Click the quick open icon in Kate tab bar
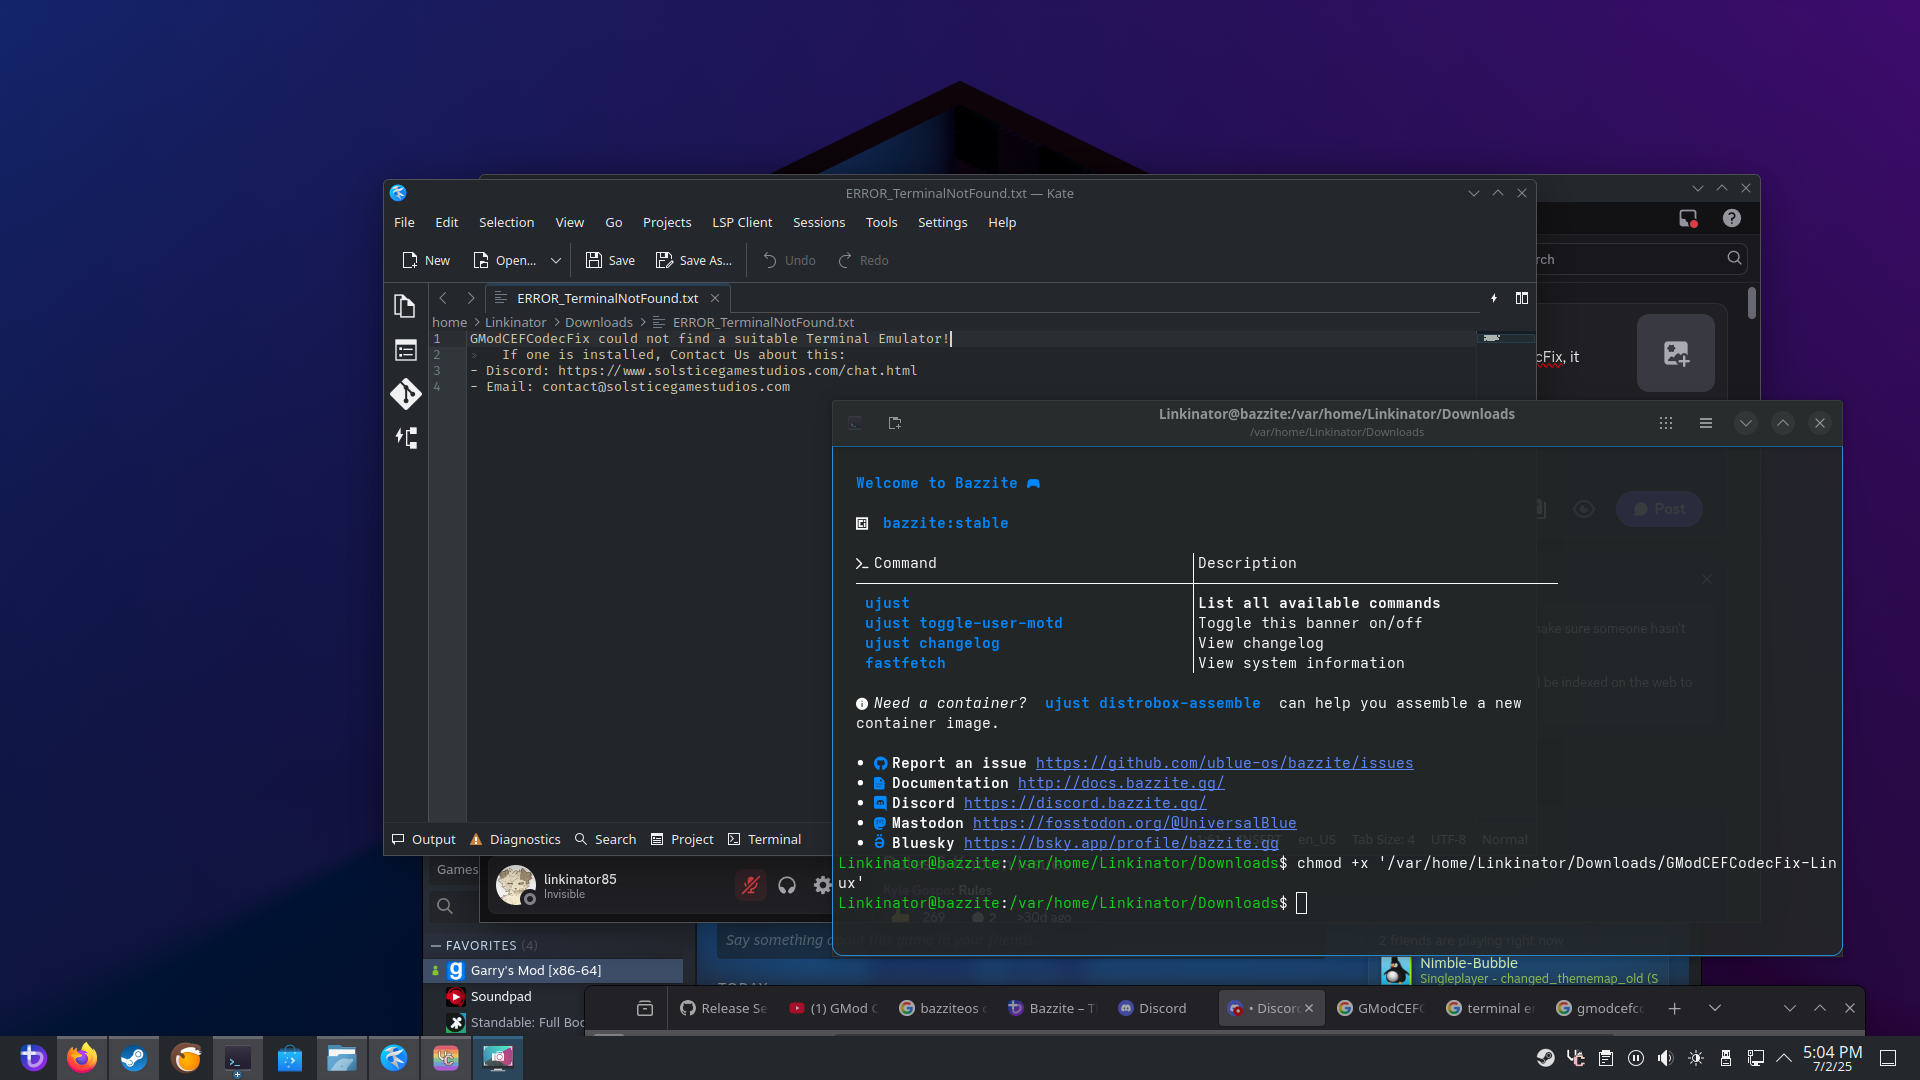The image size is (1920, 1080). tap(1494, 298)
